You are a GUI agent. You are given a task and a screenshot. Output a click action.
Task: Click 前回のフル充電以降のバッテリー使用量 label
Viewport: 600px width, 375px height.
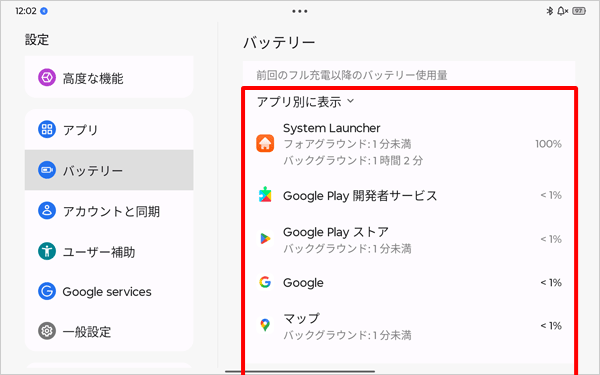[352, 75]
